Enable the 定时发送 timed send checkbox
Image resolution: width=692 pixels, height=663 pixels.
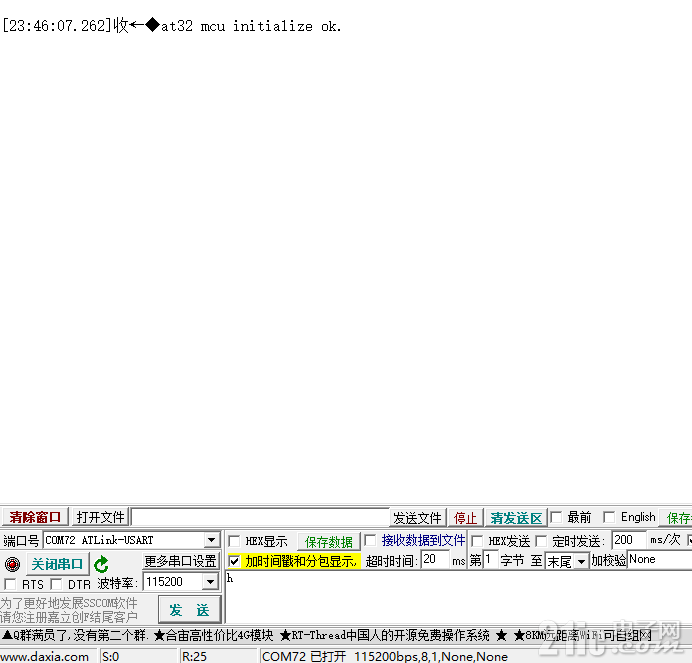pyautogui.click(x=541, y=541)
